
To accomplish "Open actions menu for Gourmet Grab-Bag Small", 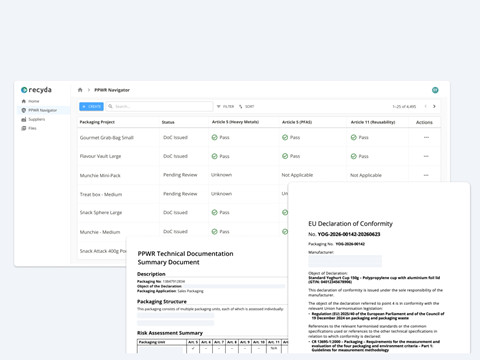I will point(426,137).
